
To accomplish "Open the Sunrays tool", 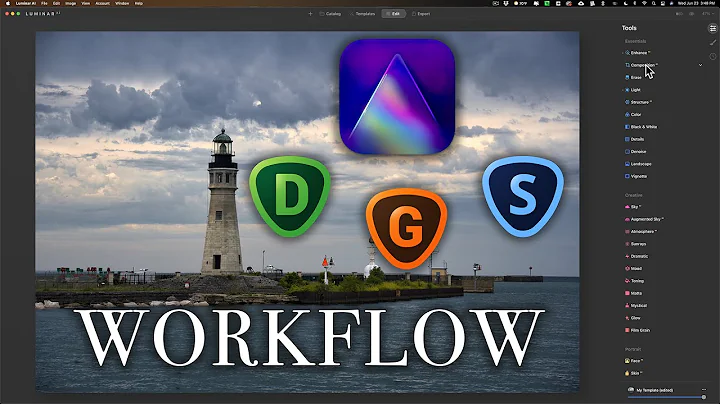I will 636,244.
